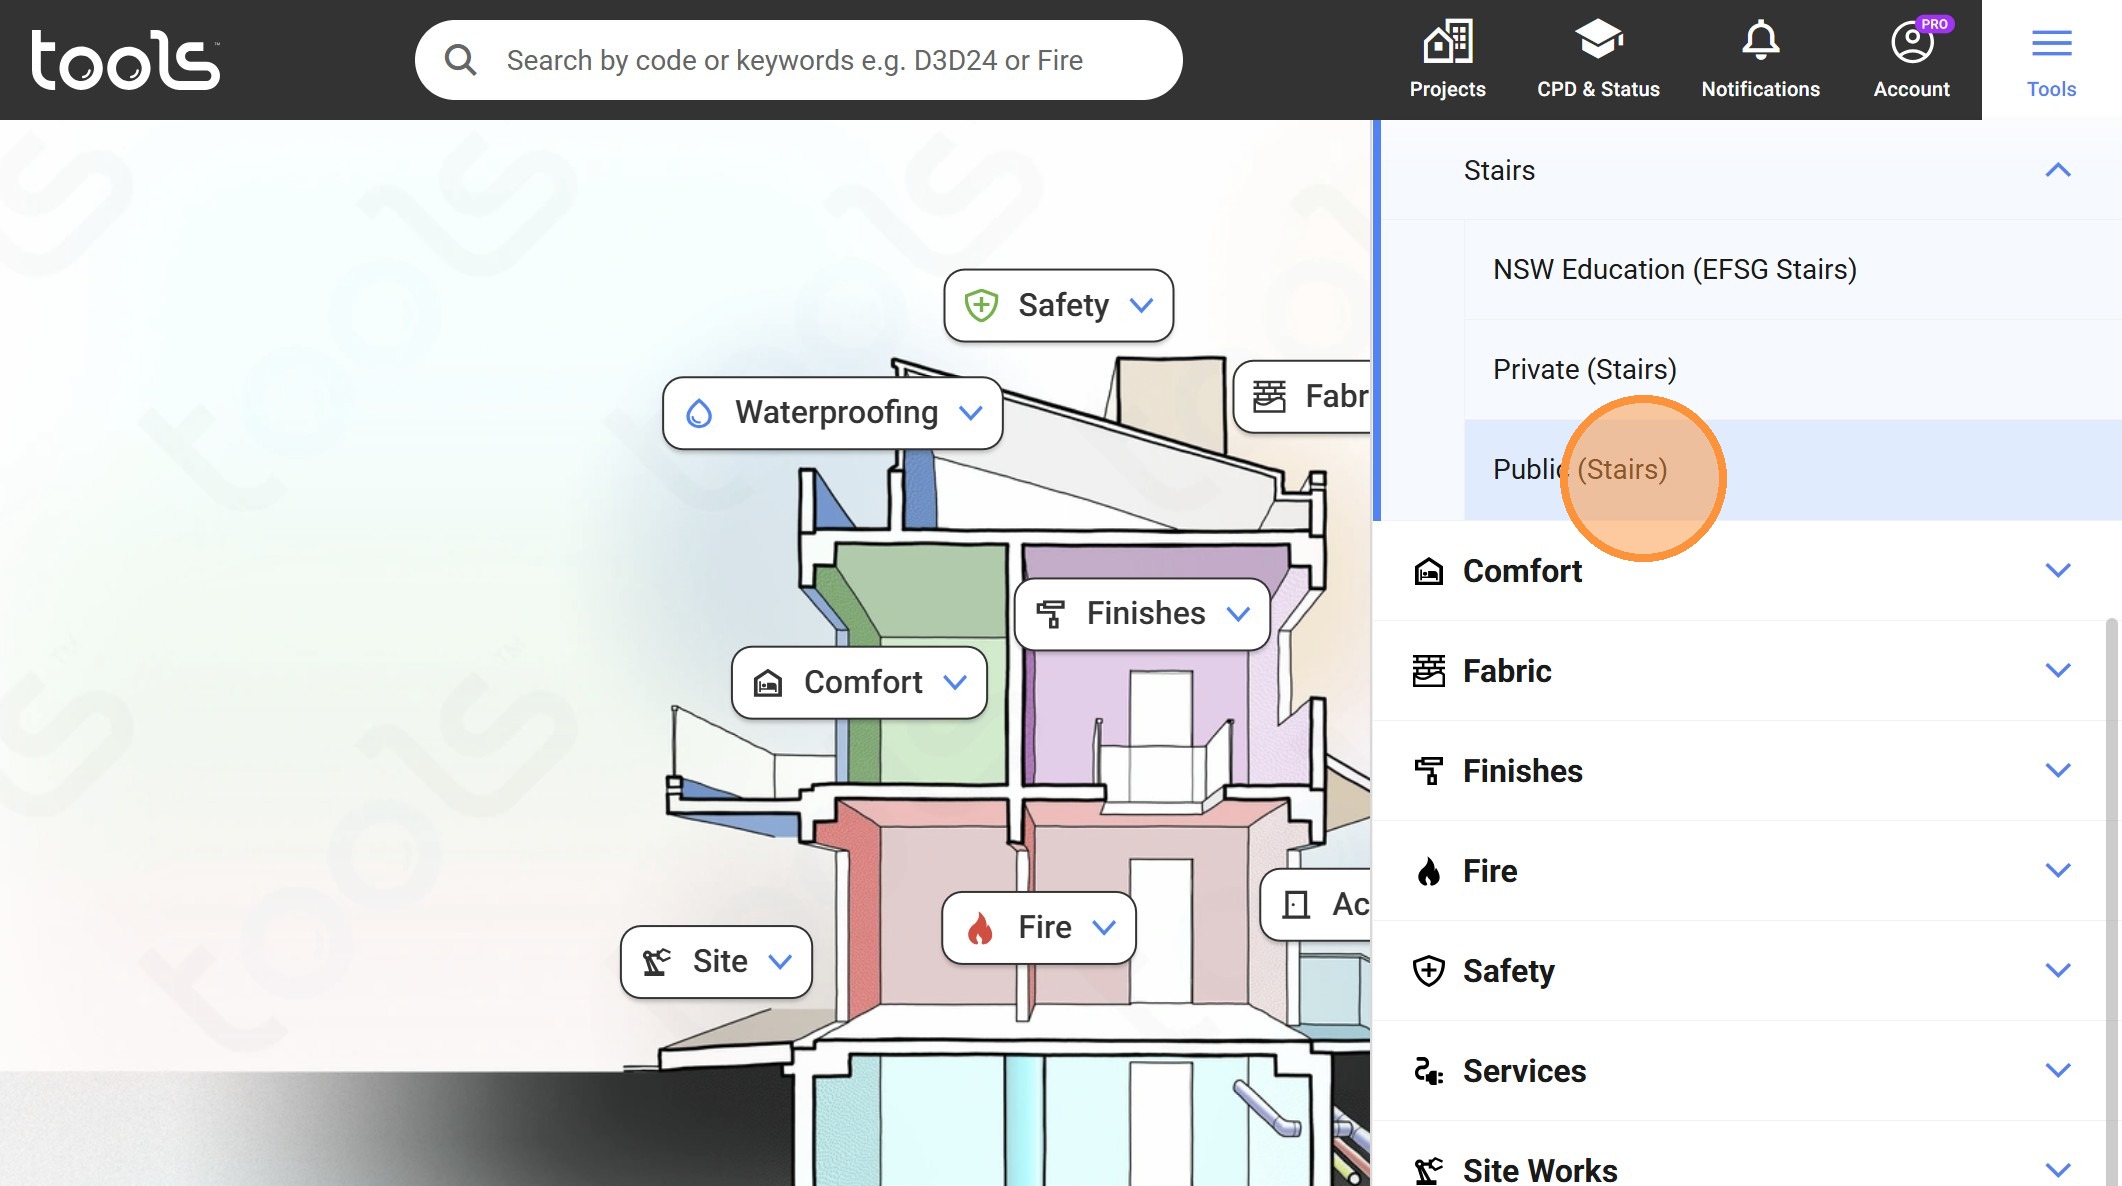Click the Tools hamburger menu icon

tap(2051, 43)
